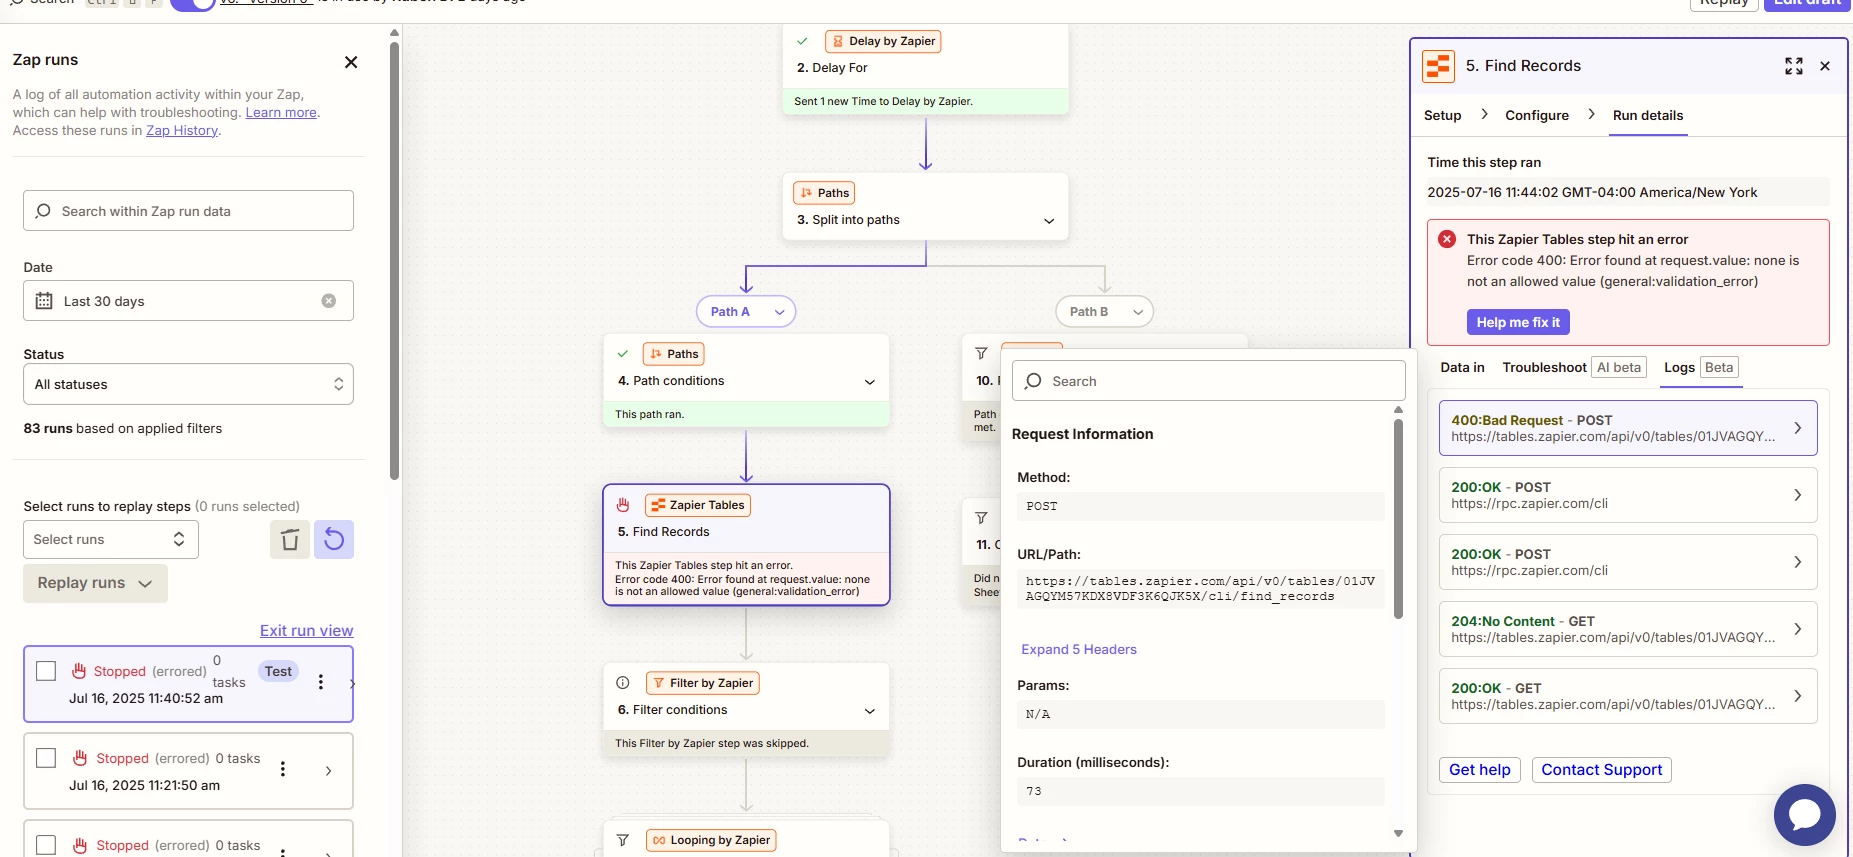Image resolution: width=1853 pixels, height=857 pixels.
Task: Click the Contact Support button
Action: (x=1602, y=770)
